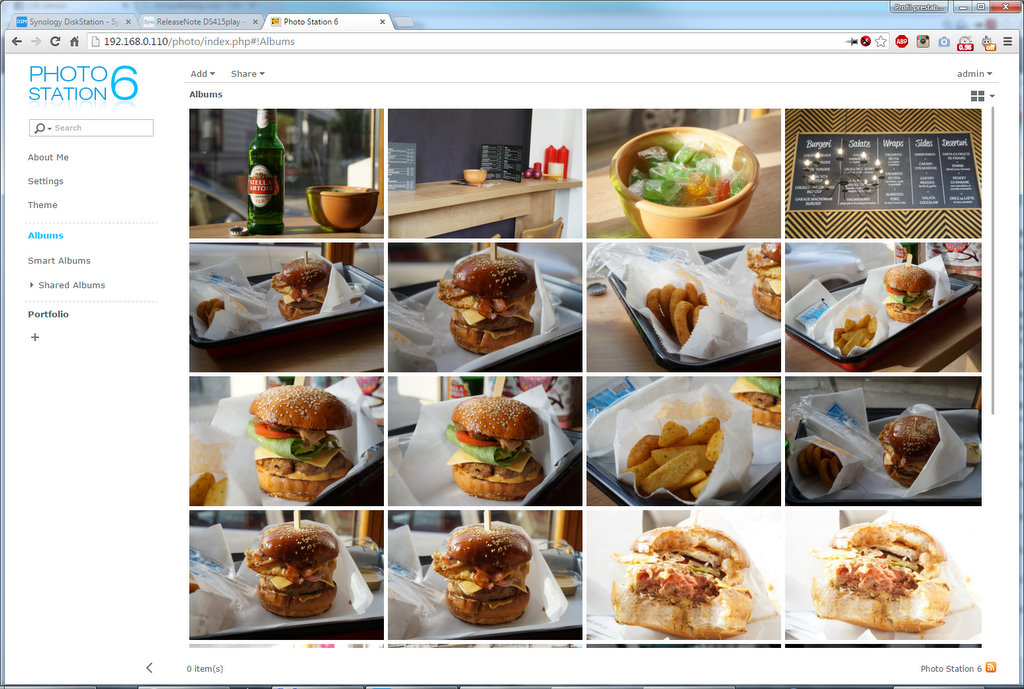
Task: Click the browser Forward arrow
Action: click(x=36, y=41)
